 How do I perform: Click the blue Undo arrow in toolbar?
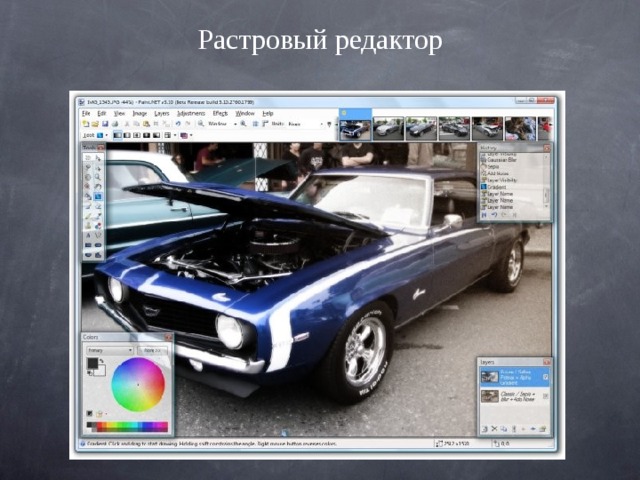coord(178,124)
